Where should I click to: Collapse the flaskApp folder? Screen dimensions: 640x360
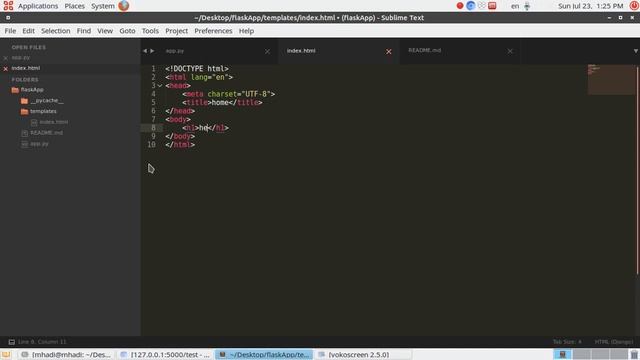[x=32, y=89]
